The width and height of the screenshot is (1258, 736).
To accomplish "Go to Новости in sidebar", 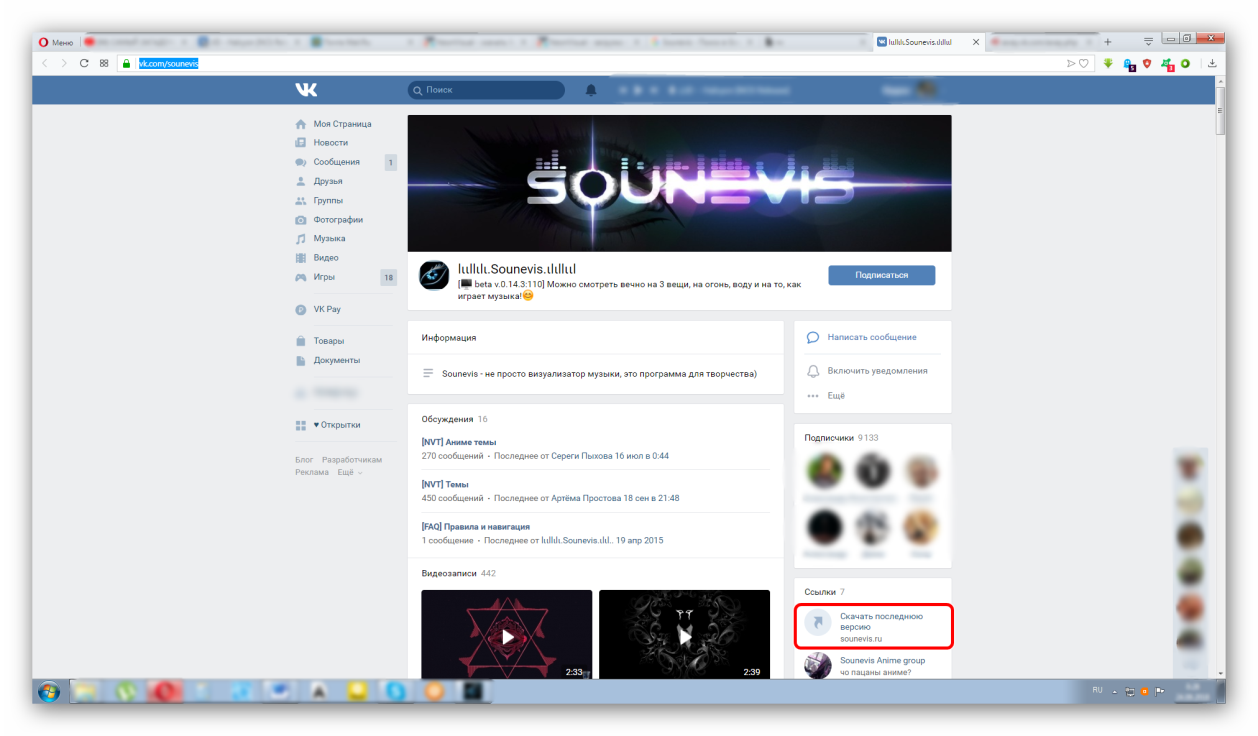I will coord(331,143).
